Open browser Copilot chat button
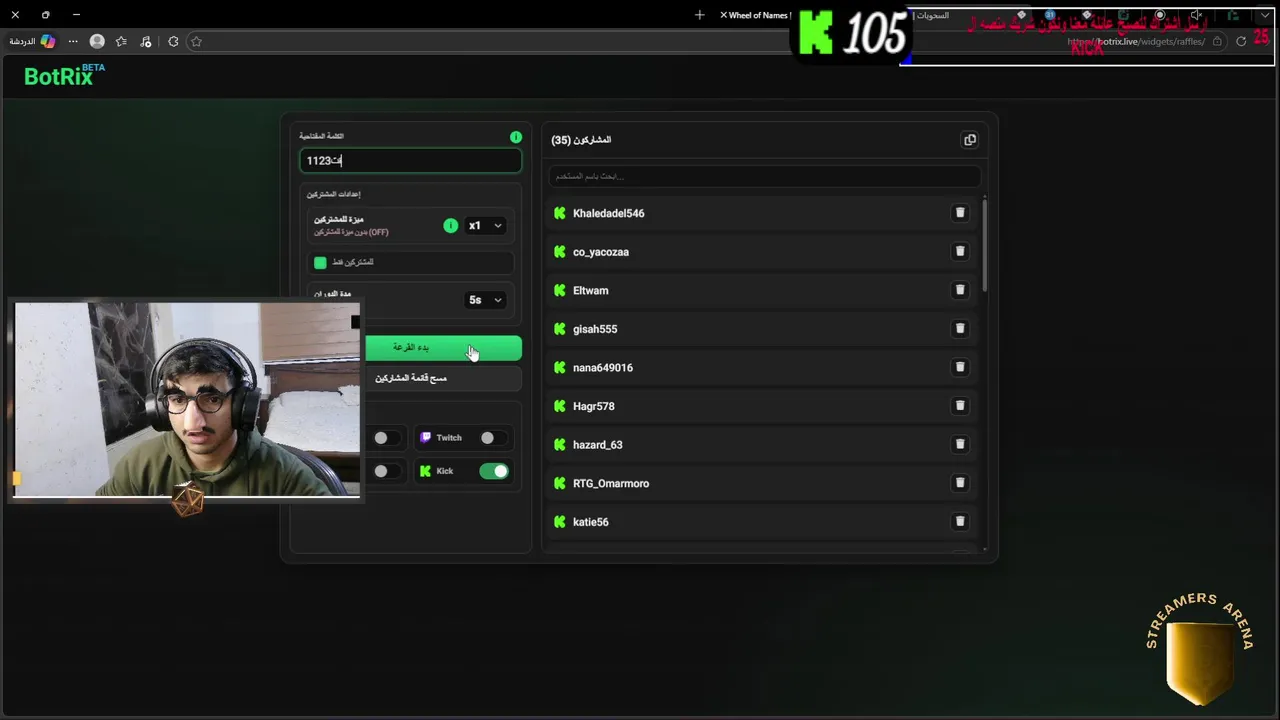1280x720 pixels. 34,41
